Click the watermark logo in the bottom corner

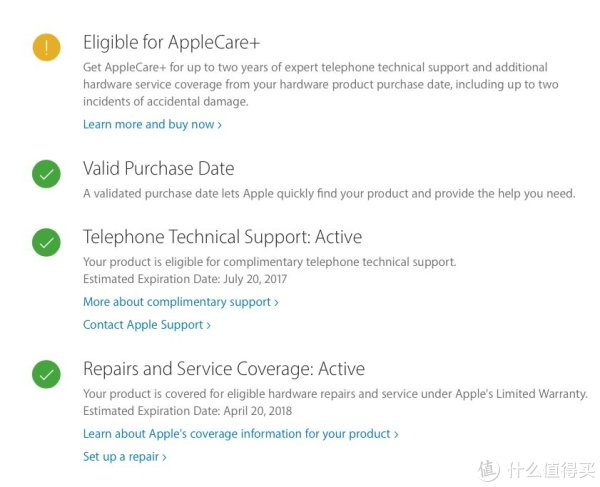(537, 470)
